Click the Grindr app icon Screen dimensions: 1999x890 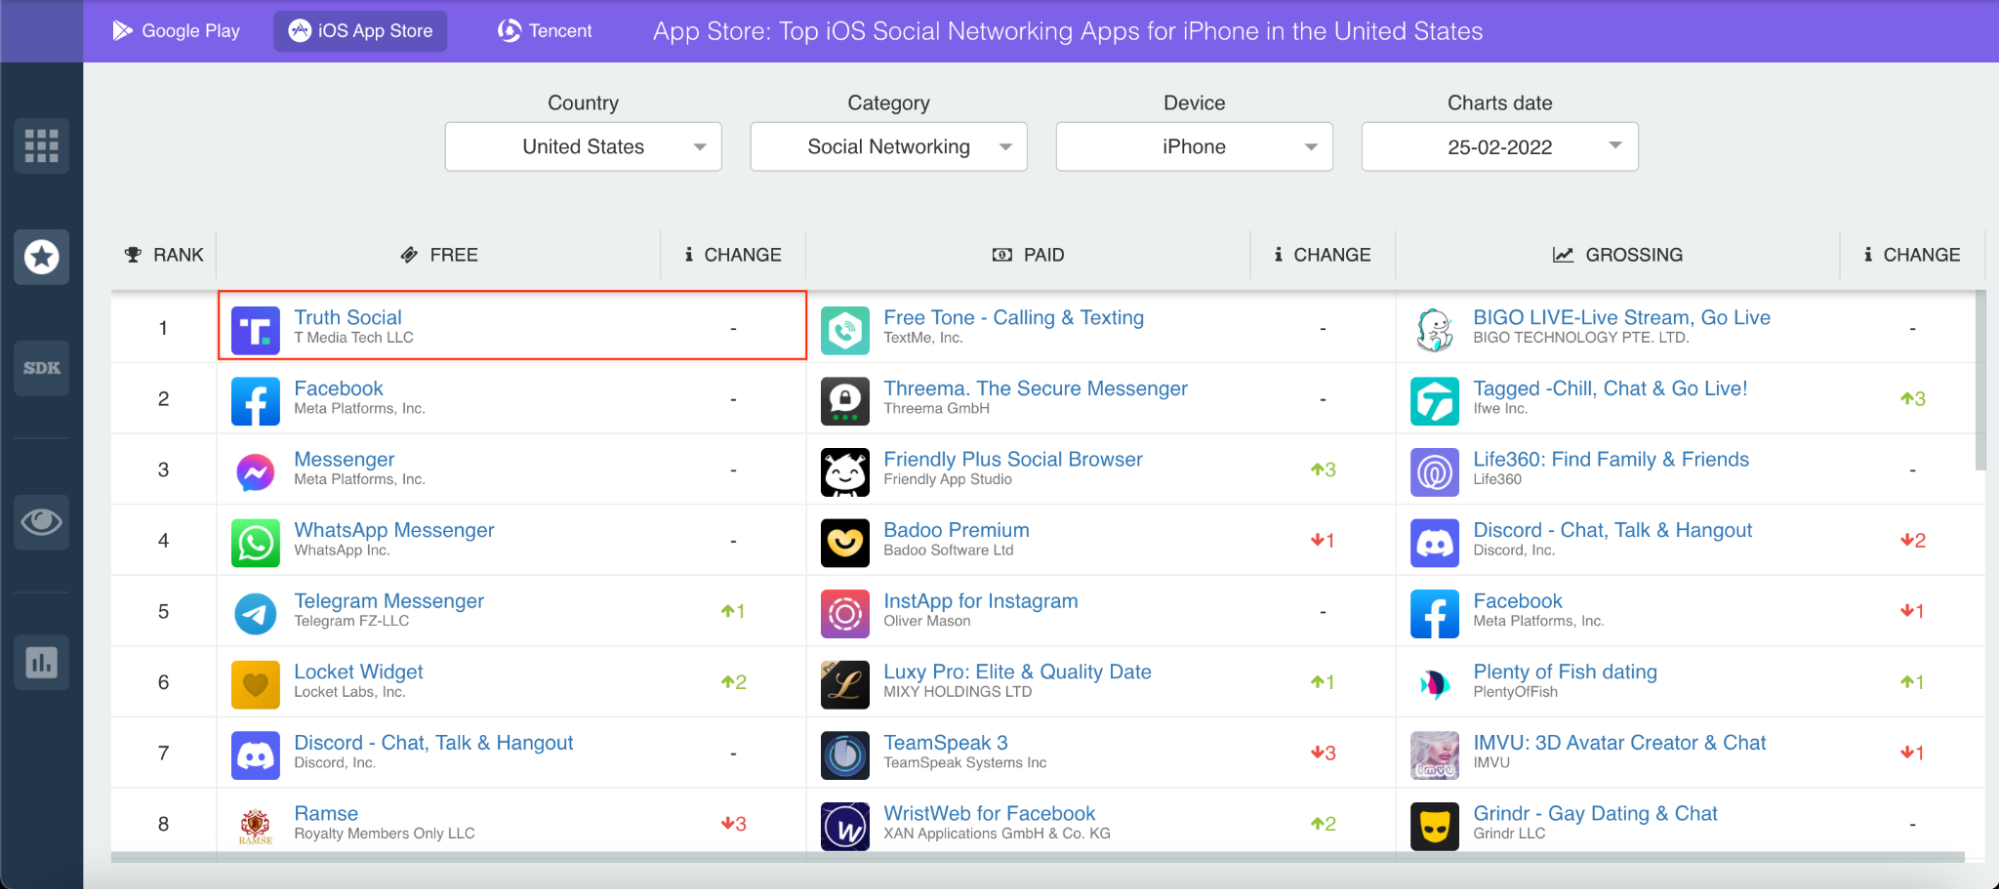(1435, 826)
